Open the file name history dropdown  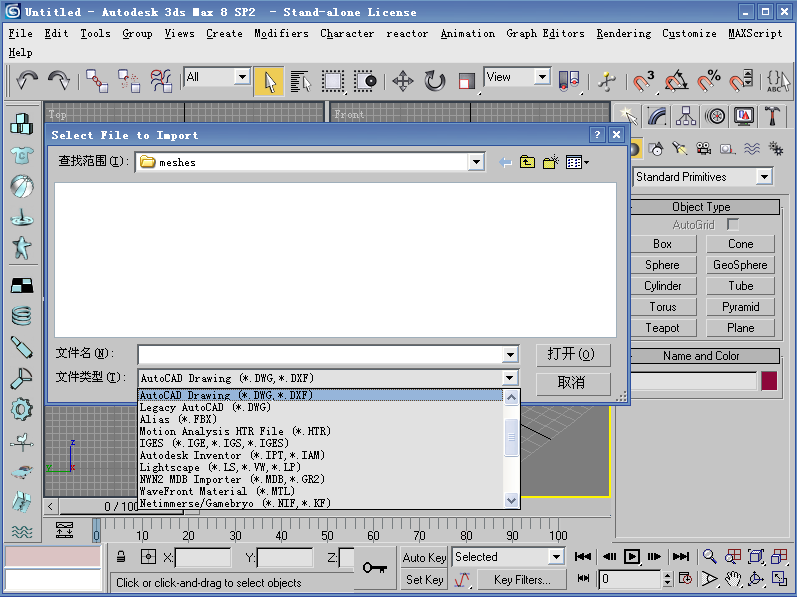(x=510, y=354)
